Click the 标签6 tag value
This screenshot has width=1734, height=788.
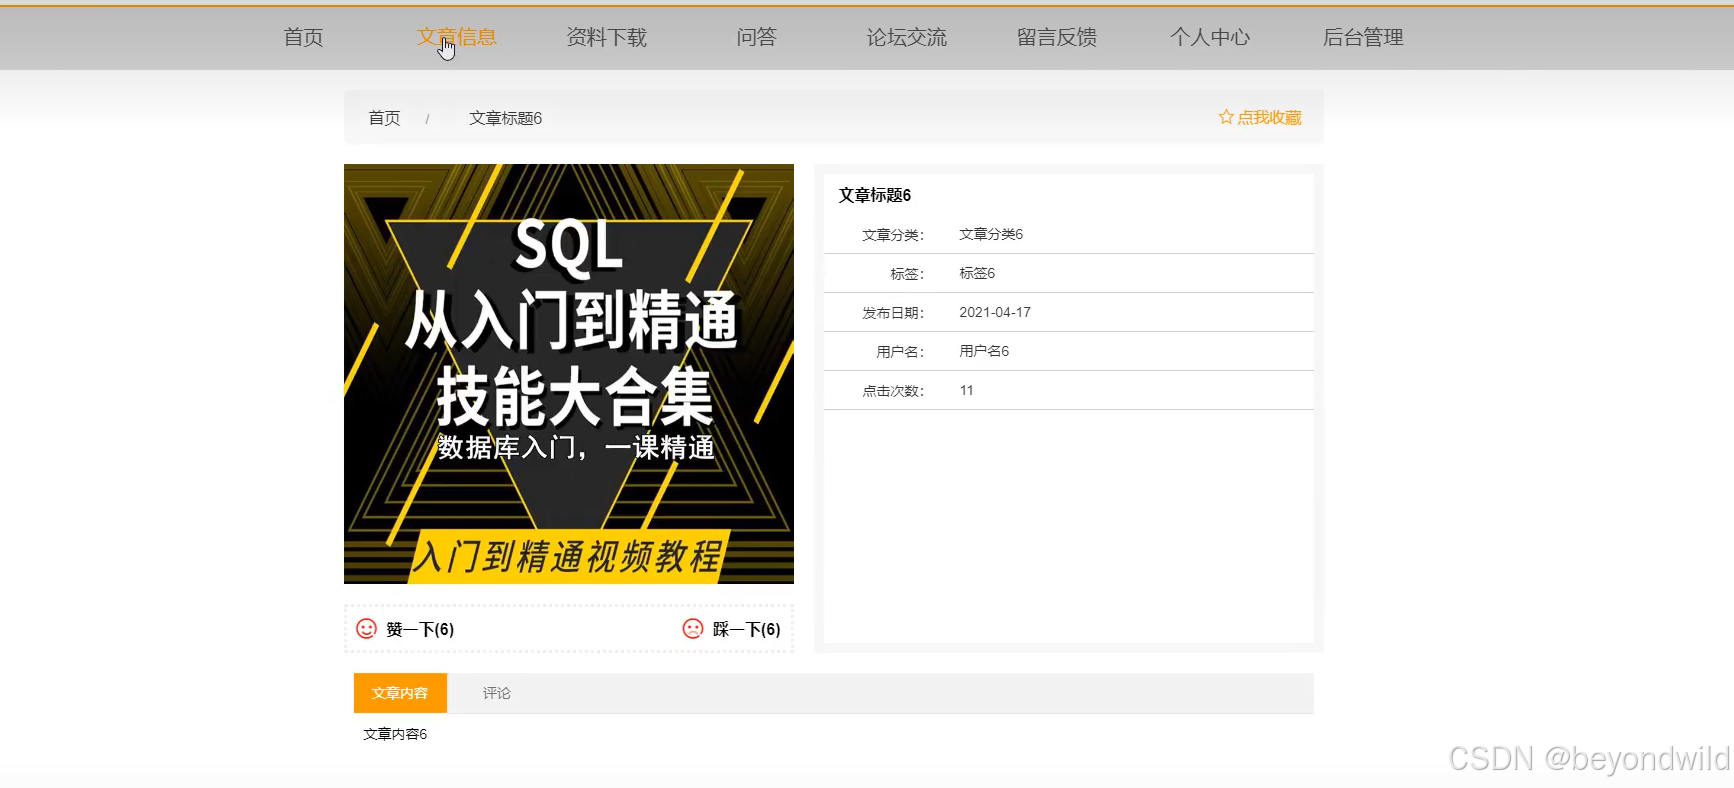977,273
